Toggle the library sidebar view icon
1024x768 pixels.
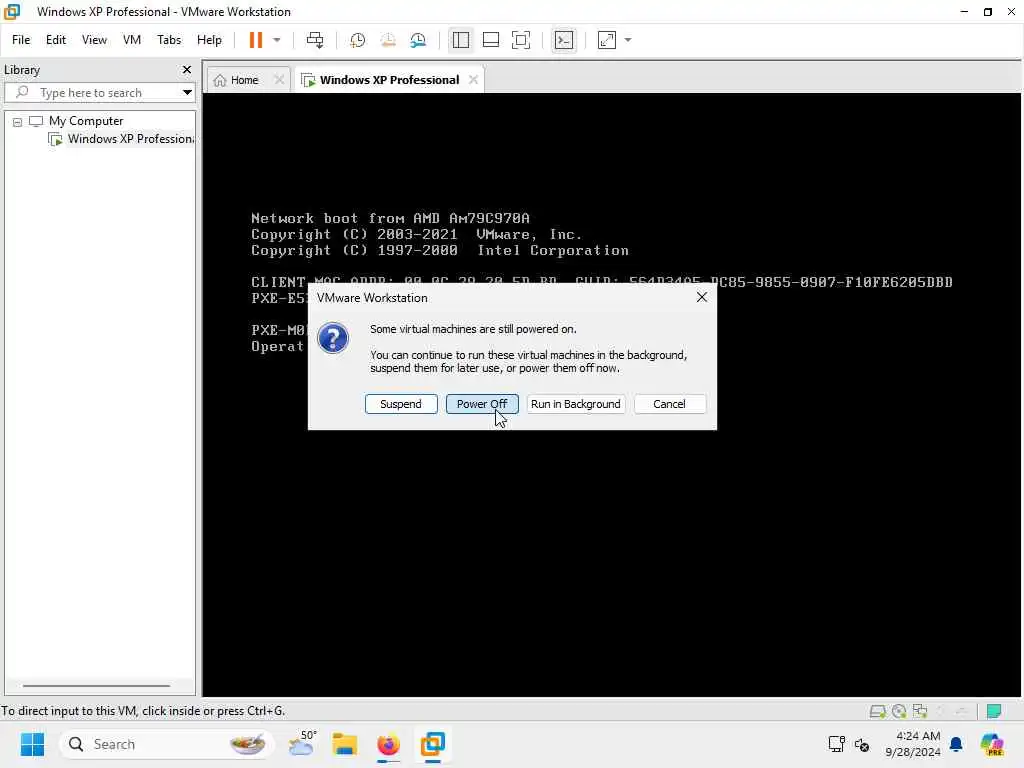point(460,40)
